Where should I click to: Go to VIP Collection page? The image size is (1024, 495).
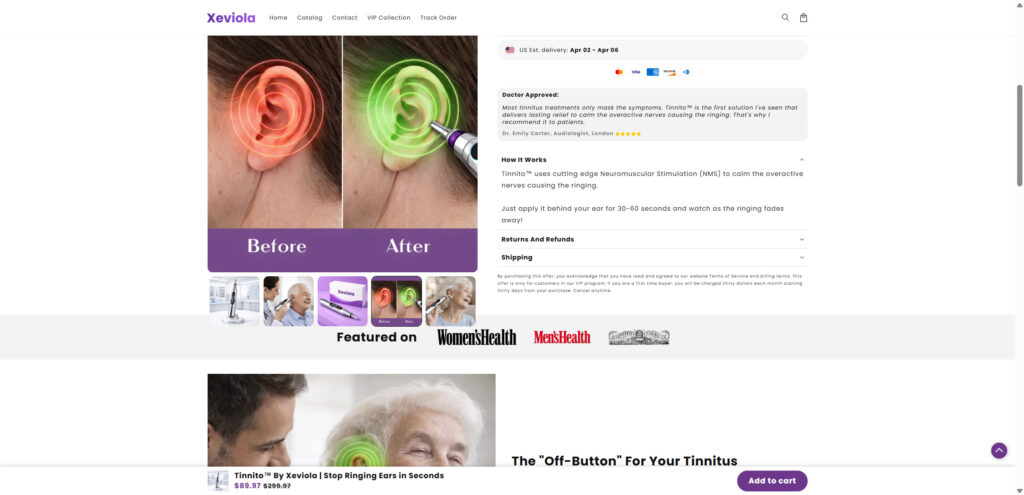click(389, 18)
